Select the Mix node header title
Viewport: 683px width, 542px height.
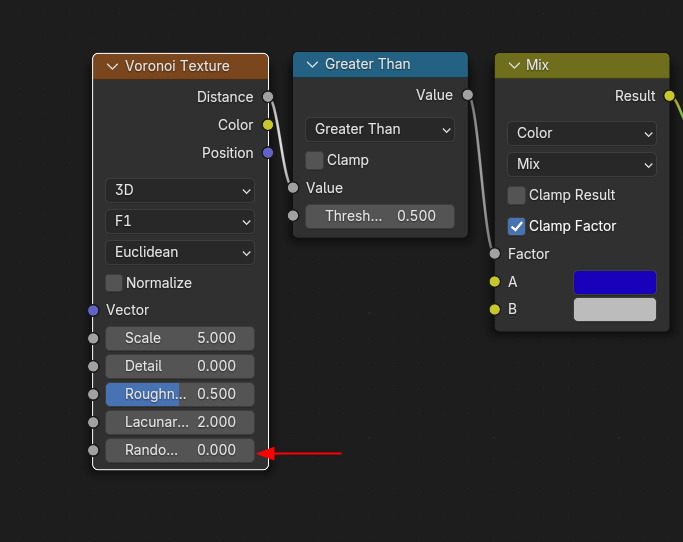(x=537, y=65)
